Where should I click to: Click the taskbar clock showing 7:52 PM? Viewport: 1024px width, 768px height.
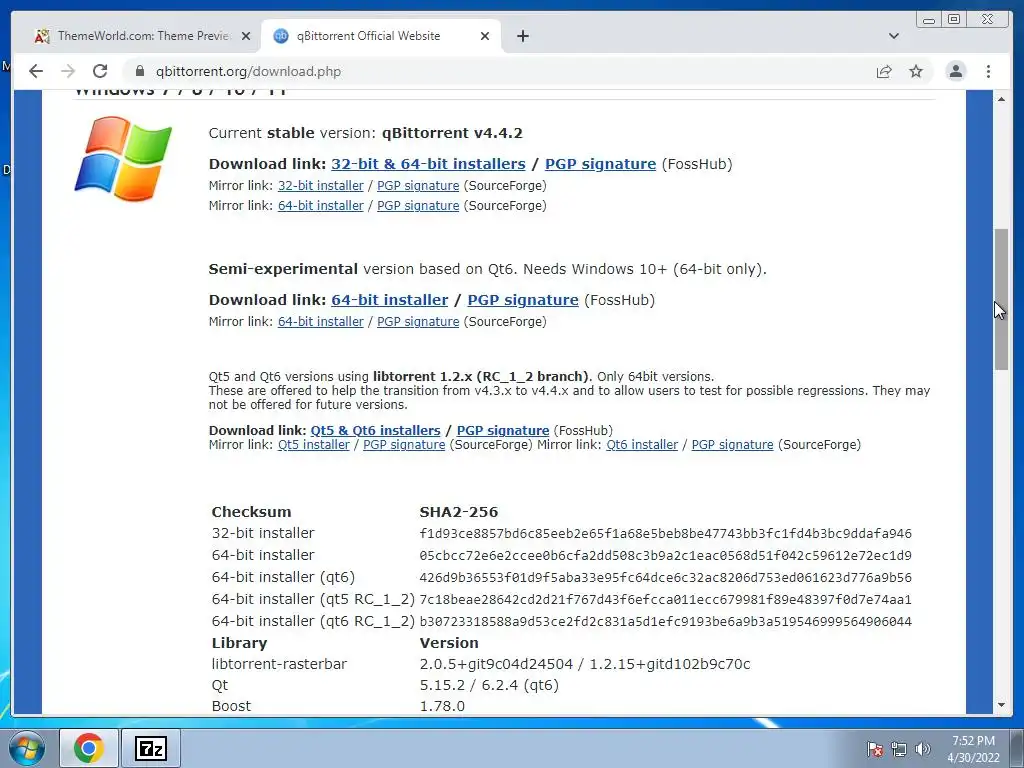coord(973,749)
